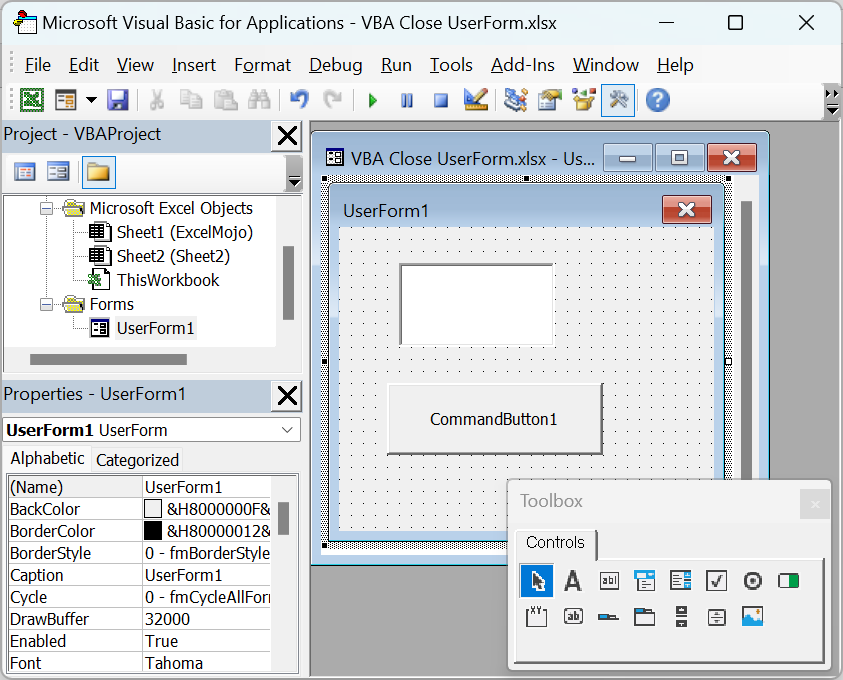Viewport: 843px width, 680px height.
Task: Collapse the Forms folder node
Action: (47, 305)
